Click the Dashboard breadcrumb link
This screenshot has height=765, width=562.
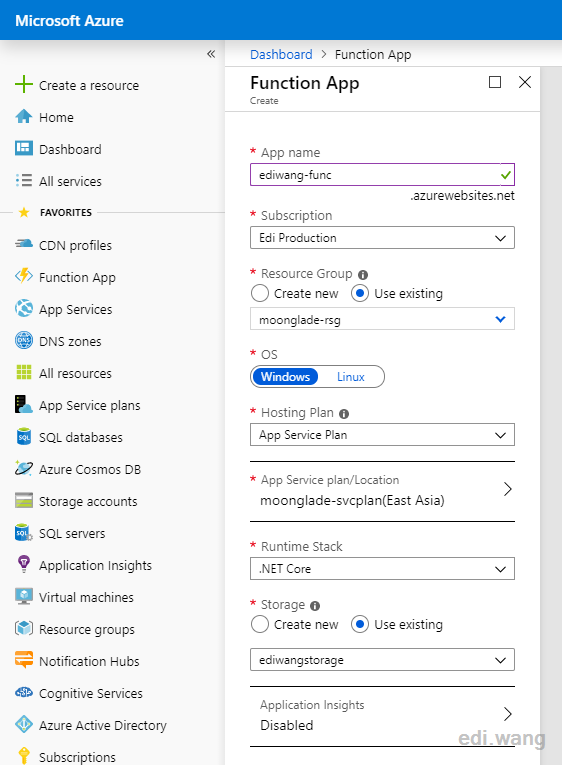(281, 54)
